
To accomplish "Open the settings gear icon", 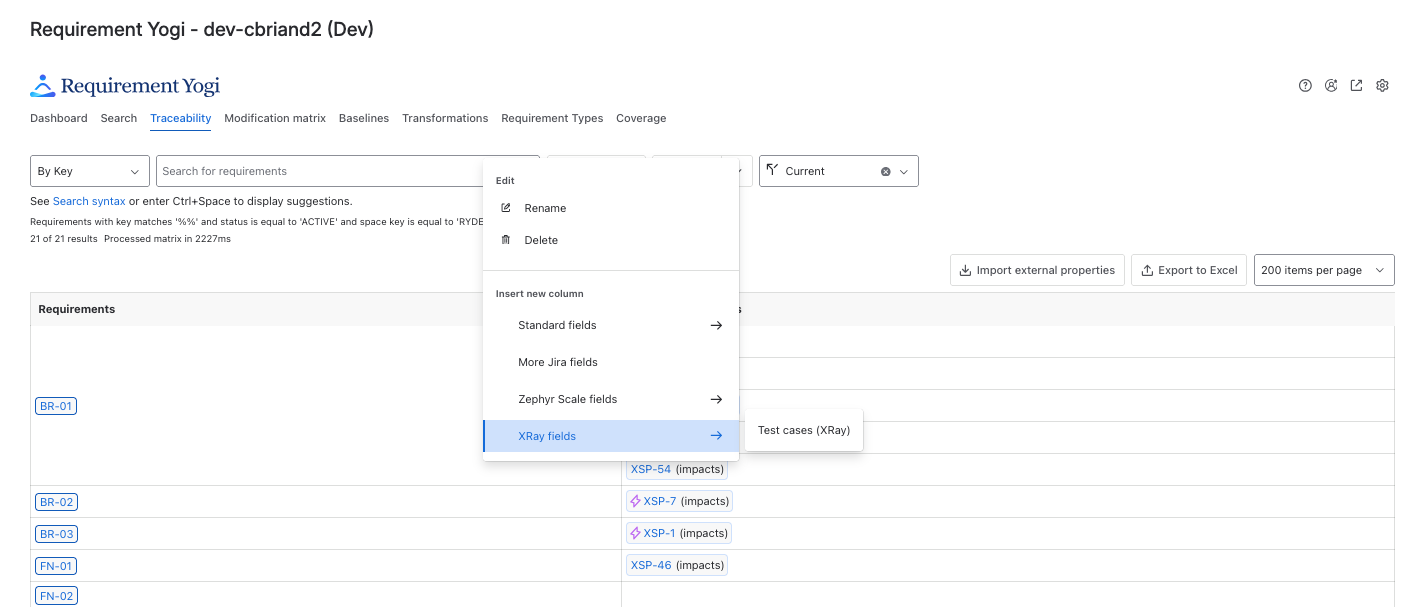I will click(x=1382, y=86).
